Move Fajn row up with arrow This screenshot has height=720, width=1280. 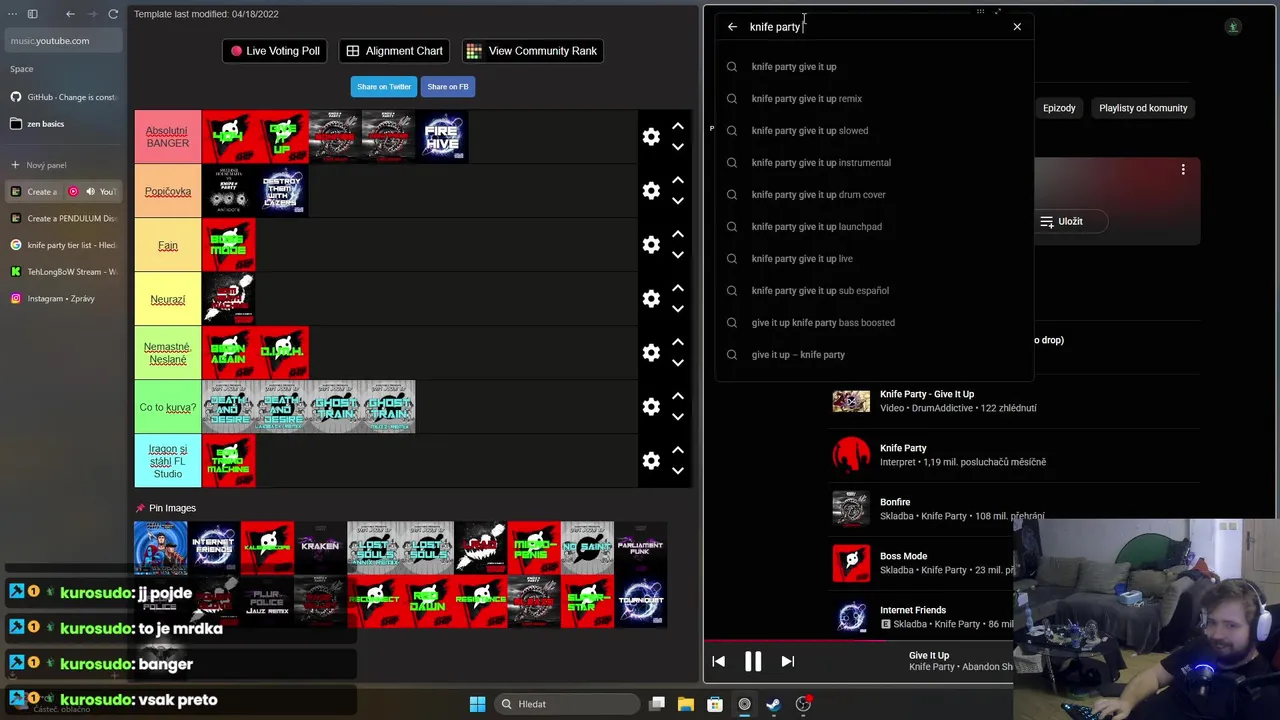point(678,234)
